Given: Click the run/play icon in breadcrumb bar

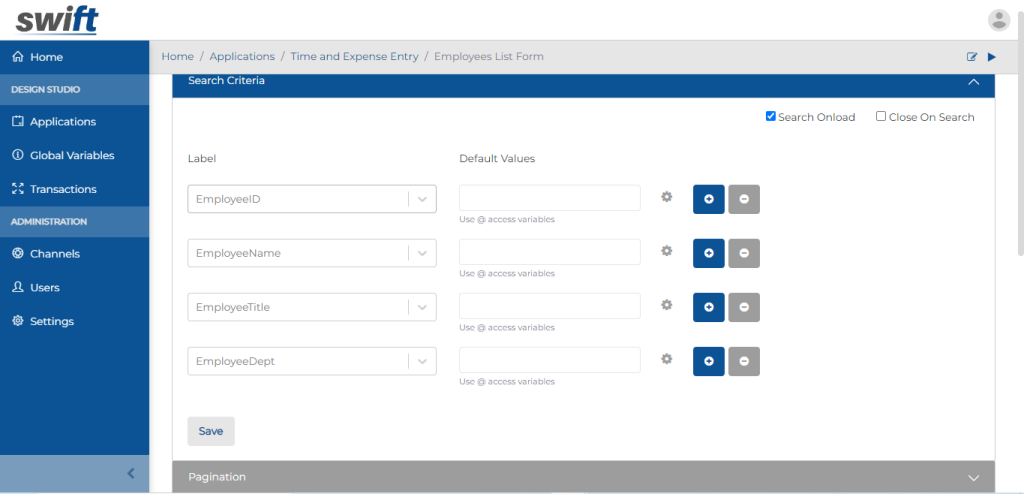Looking at the screenshot, I should tap(992, 57).
